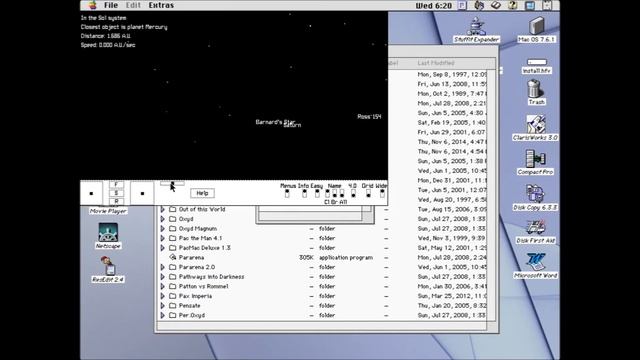This screenshot has width=640, height=360.
Task: Open the StuffIt Expander desktop icon
Action: pyautogui.click(x=476, y=26)
